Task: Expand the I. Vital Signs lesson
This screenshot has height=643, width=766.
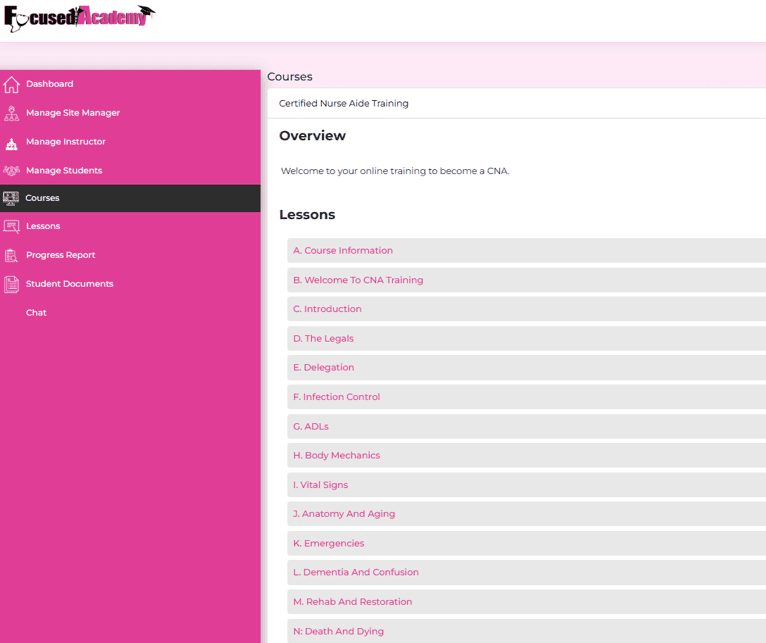Action: (320, 485)
